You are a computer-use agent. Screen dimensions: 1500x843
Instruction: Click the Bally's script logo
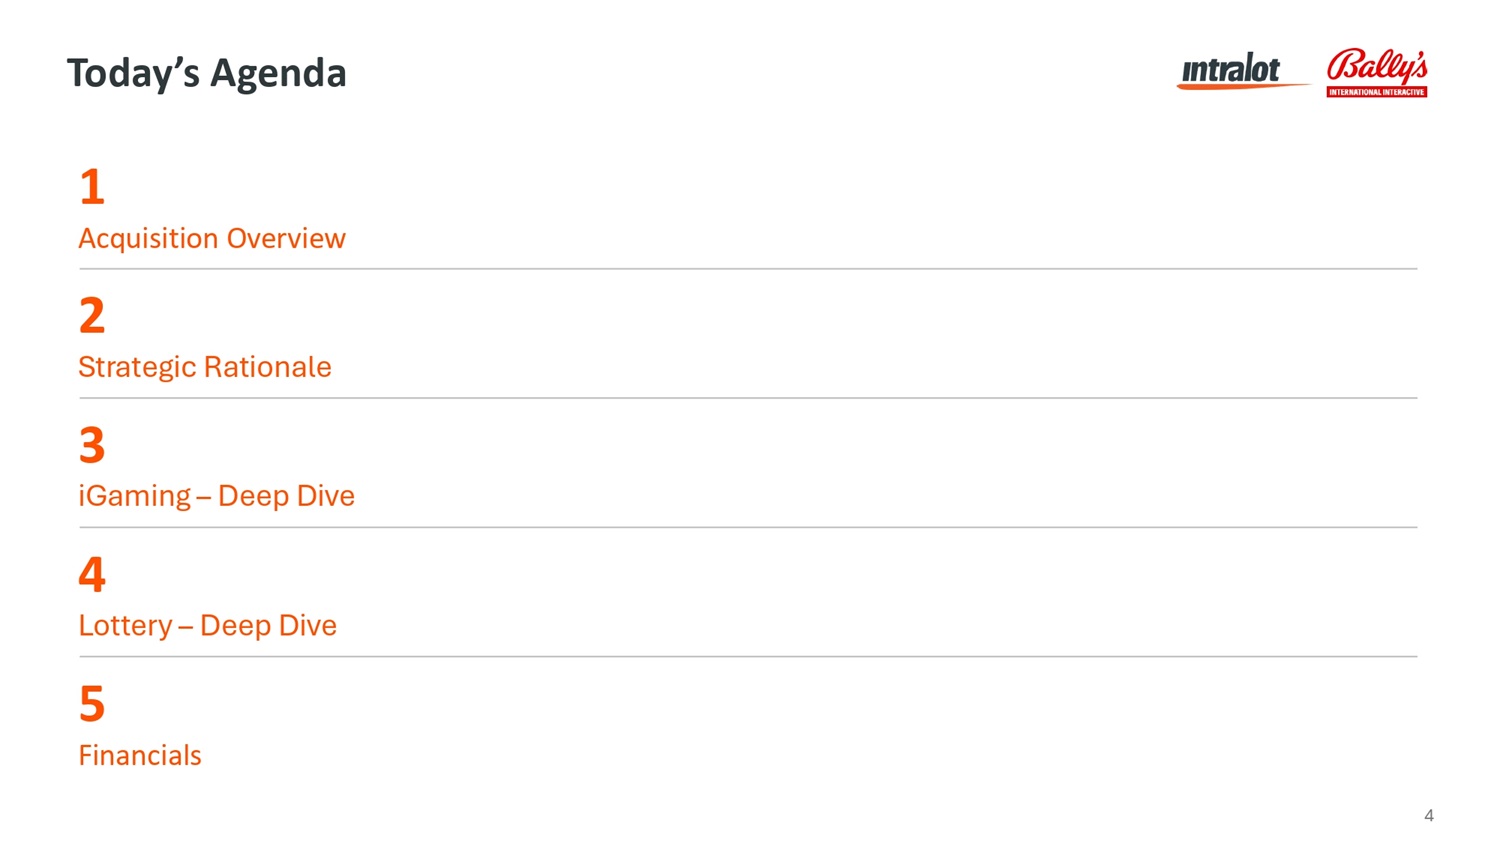coord(1376,66)
